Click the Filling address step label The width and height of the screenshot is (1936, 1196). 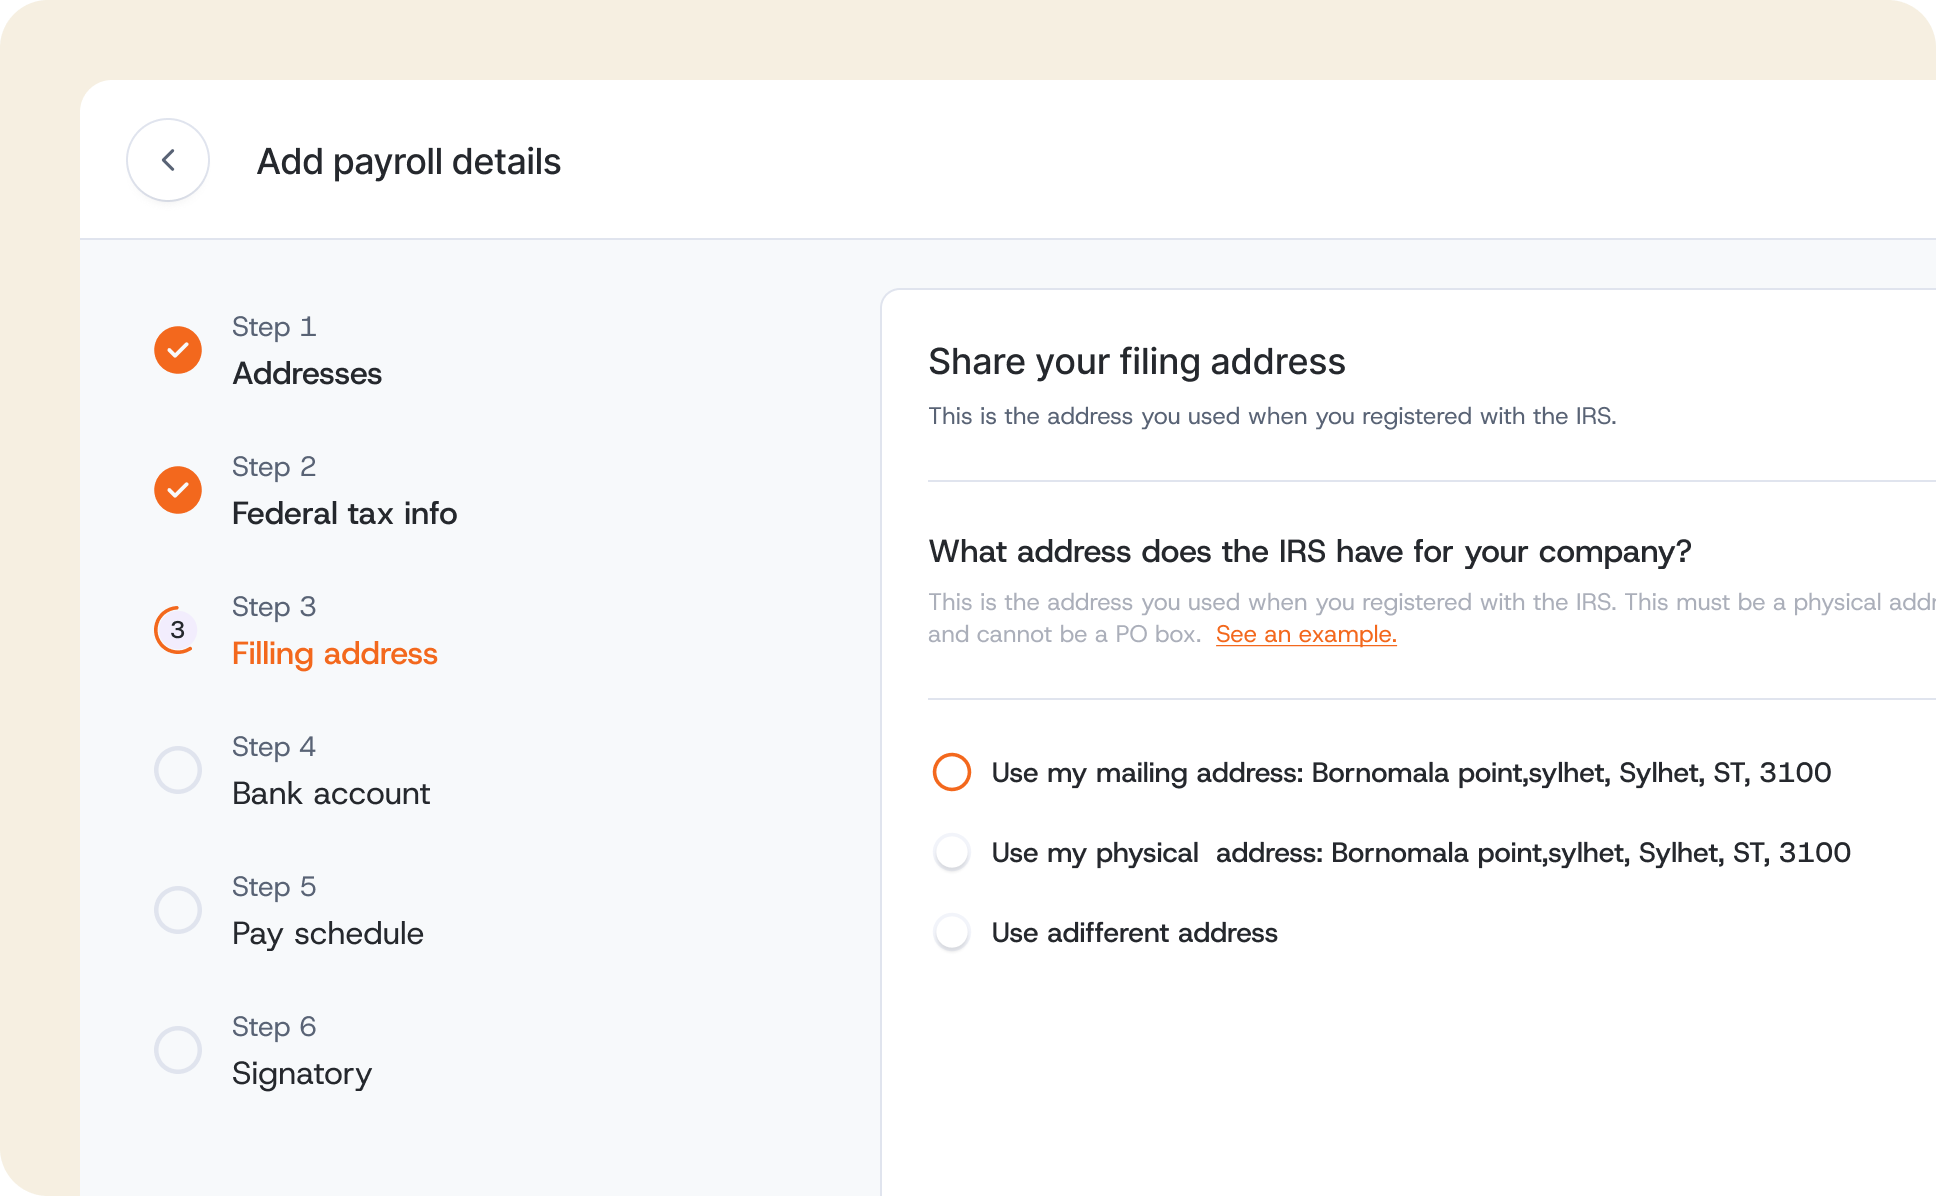coord(335,653)
